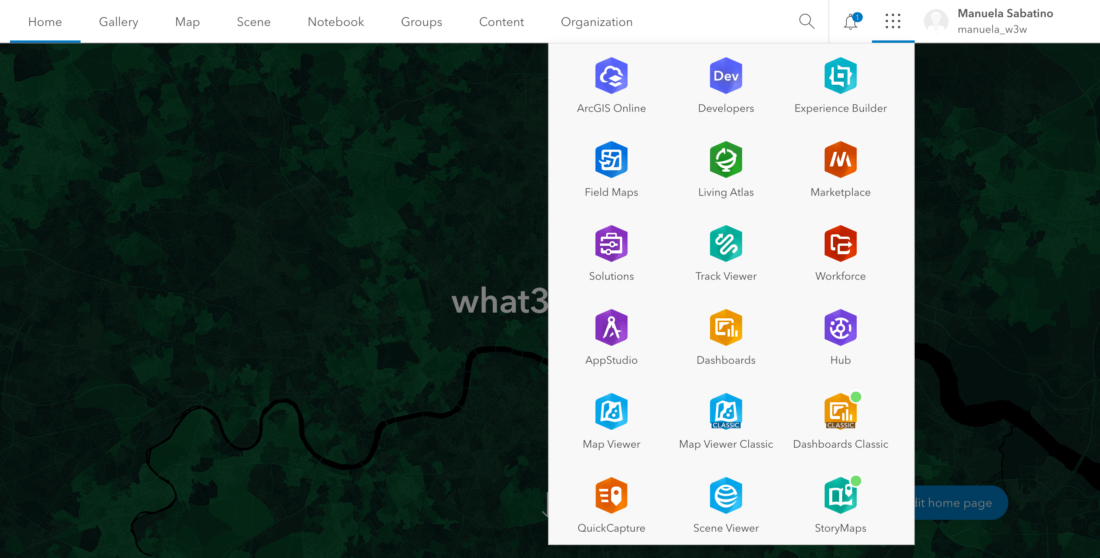The width and height of the screenshot is (1100, 558).
Task: Launch Dashboards (non-classic) app
Action: [725, 338]
